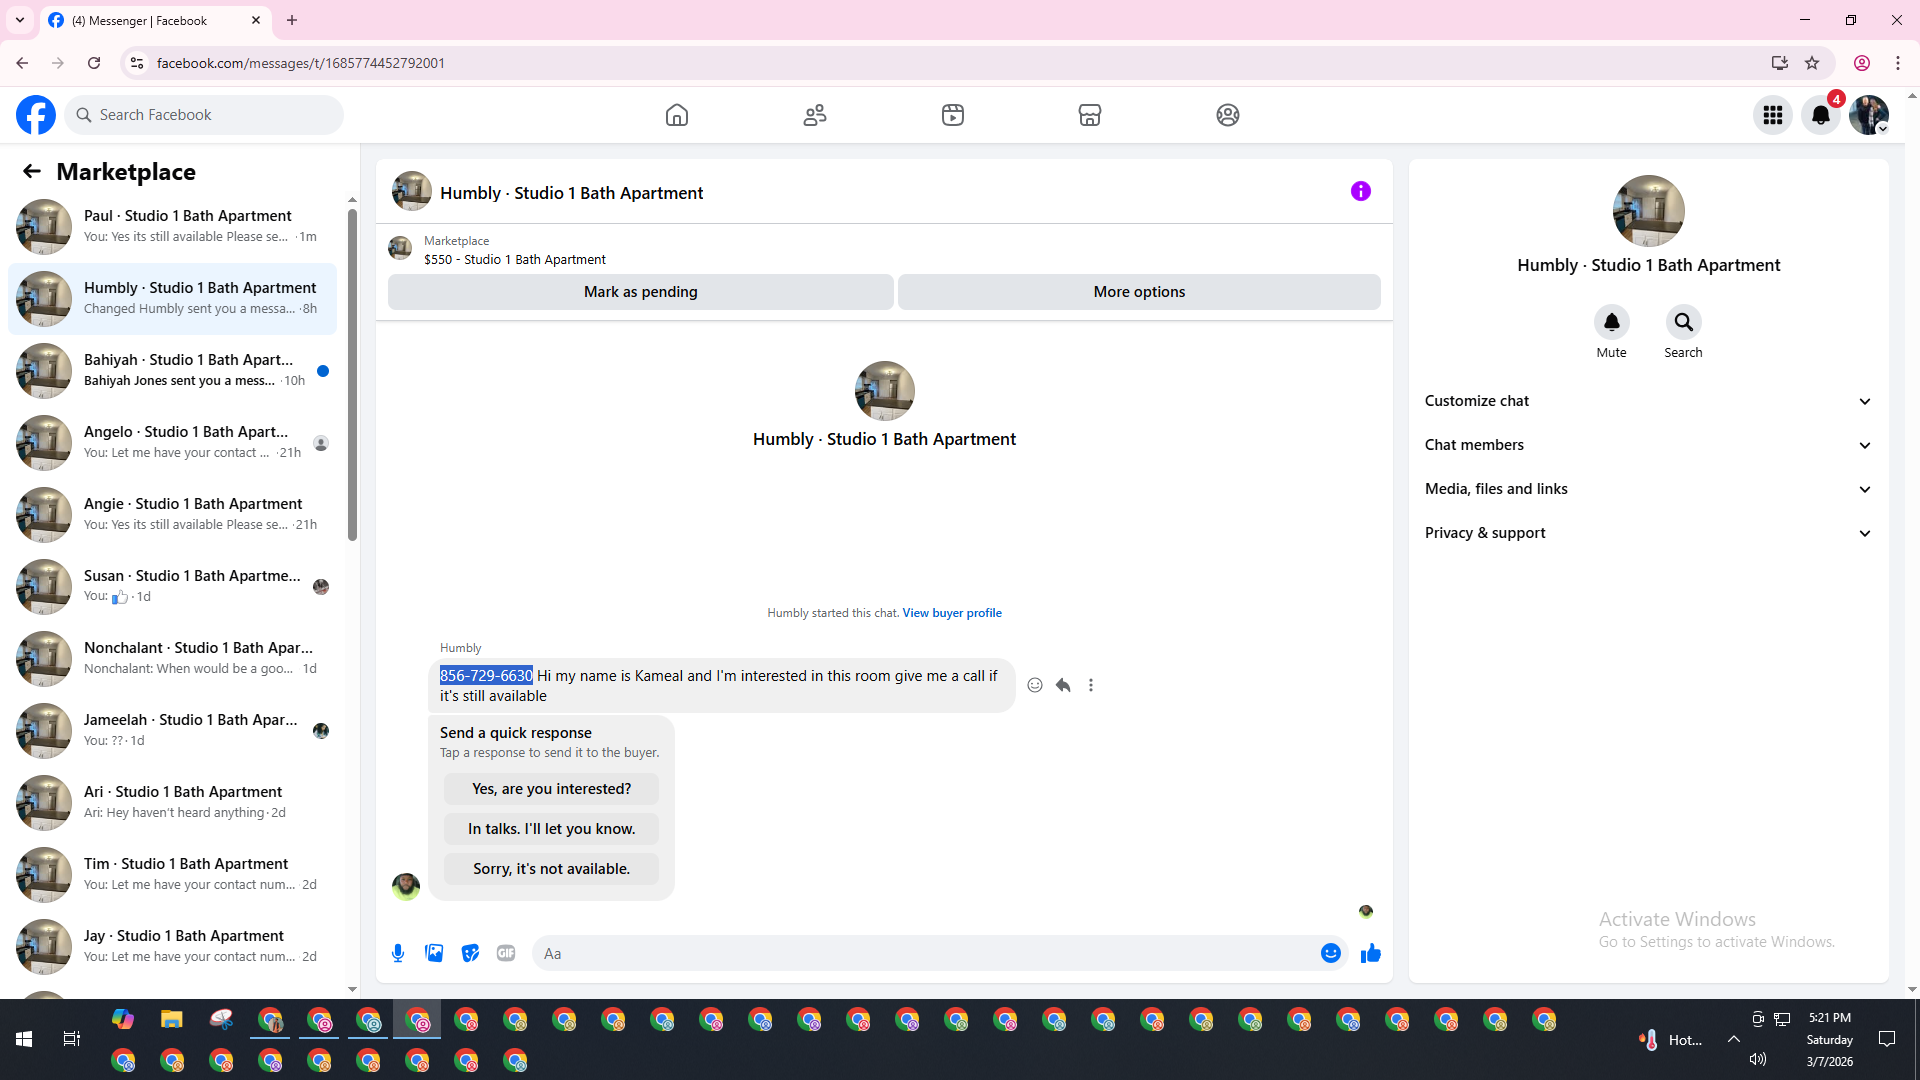The image size is (1920, 1080).
Task: Search in conversation magnifier icon
Action: pos(1684,322)
